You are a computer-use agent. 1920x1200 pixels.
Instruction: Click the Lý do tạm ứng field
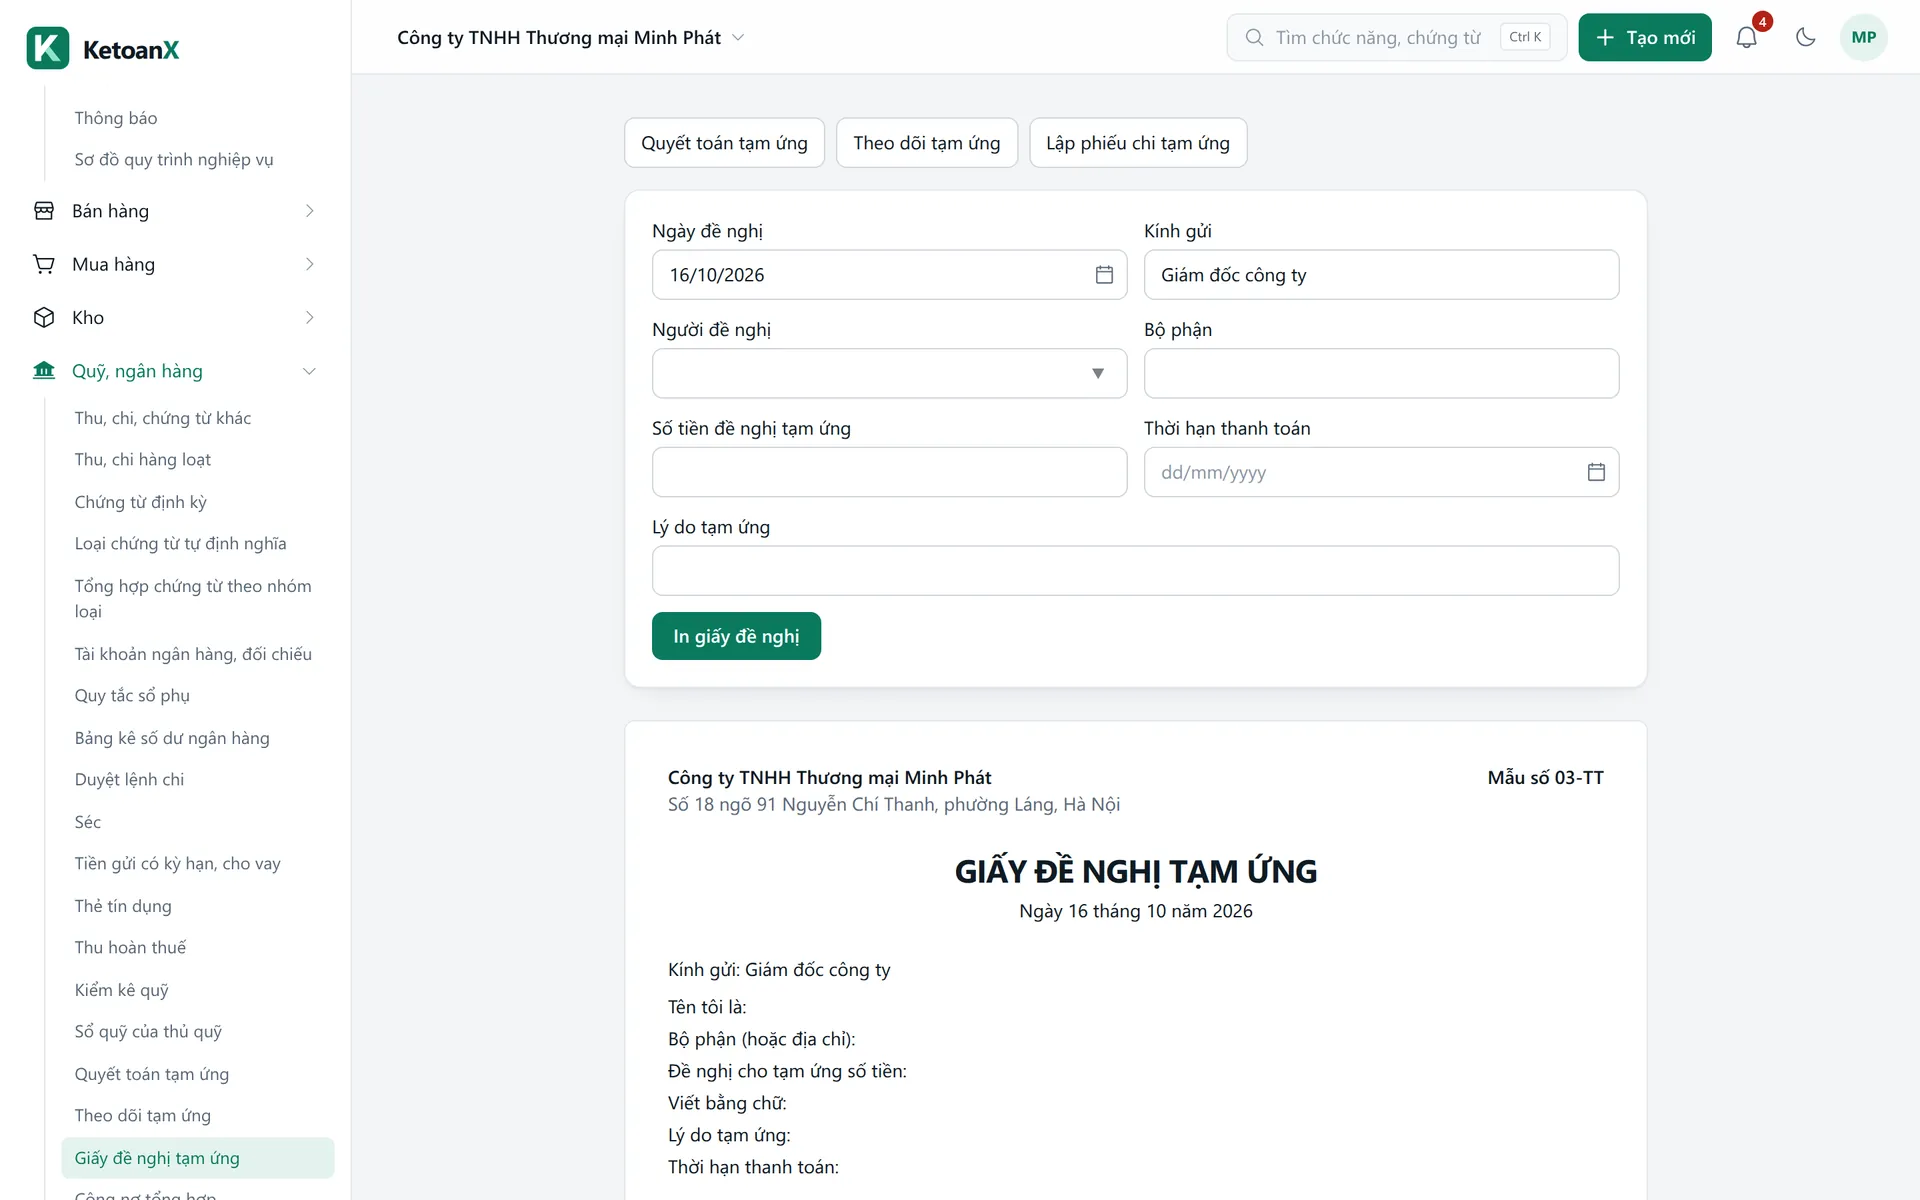coord(1135,571)
